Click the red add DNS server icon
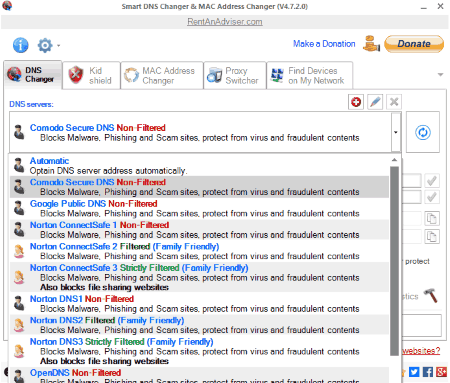 pyautogui.click(x=356, y=102)
